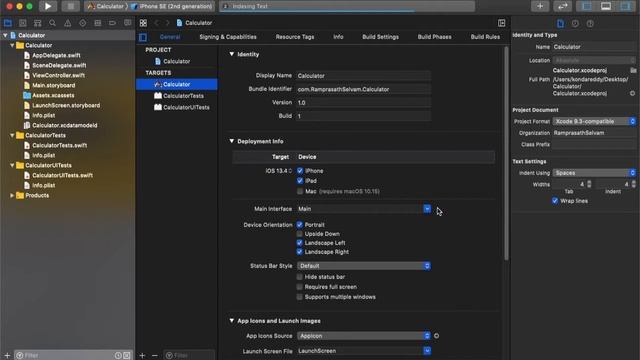Open the Build Settings tab
Screen dimensions: 640x360
(x=380, y=37)
